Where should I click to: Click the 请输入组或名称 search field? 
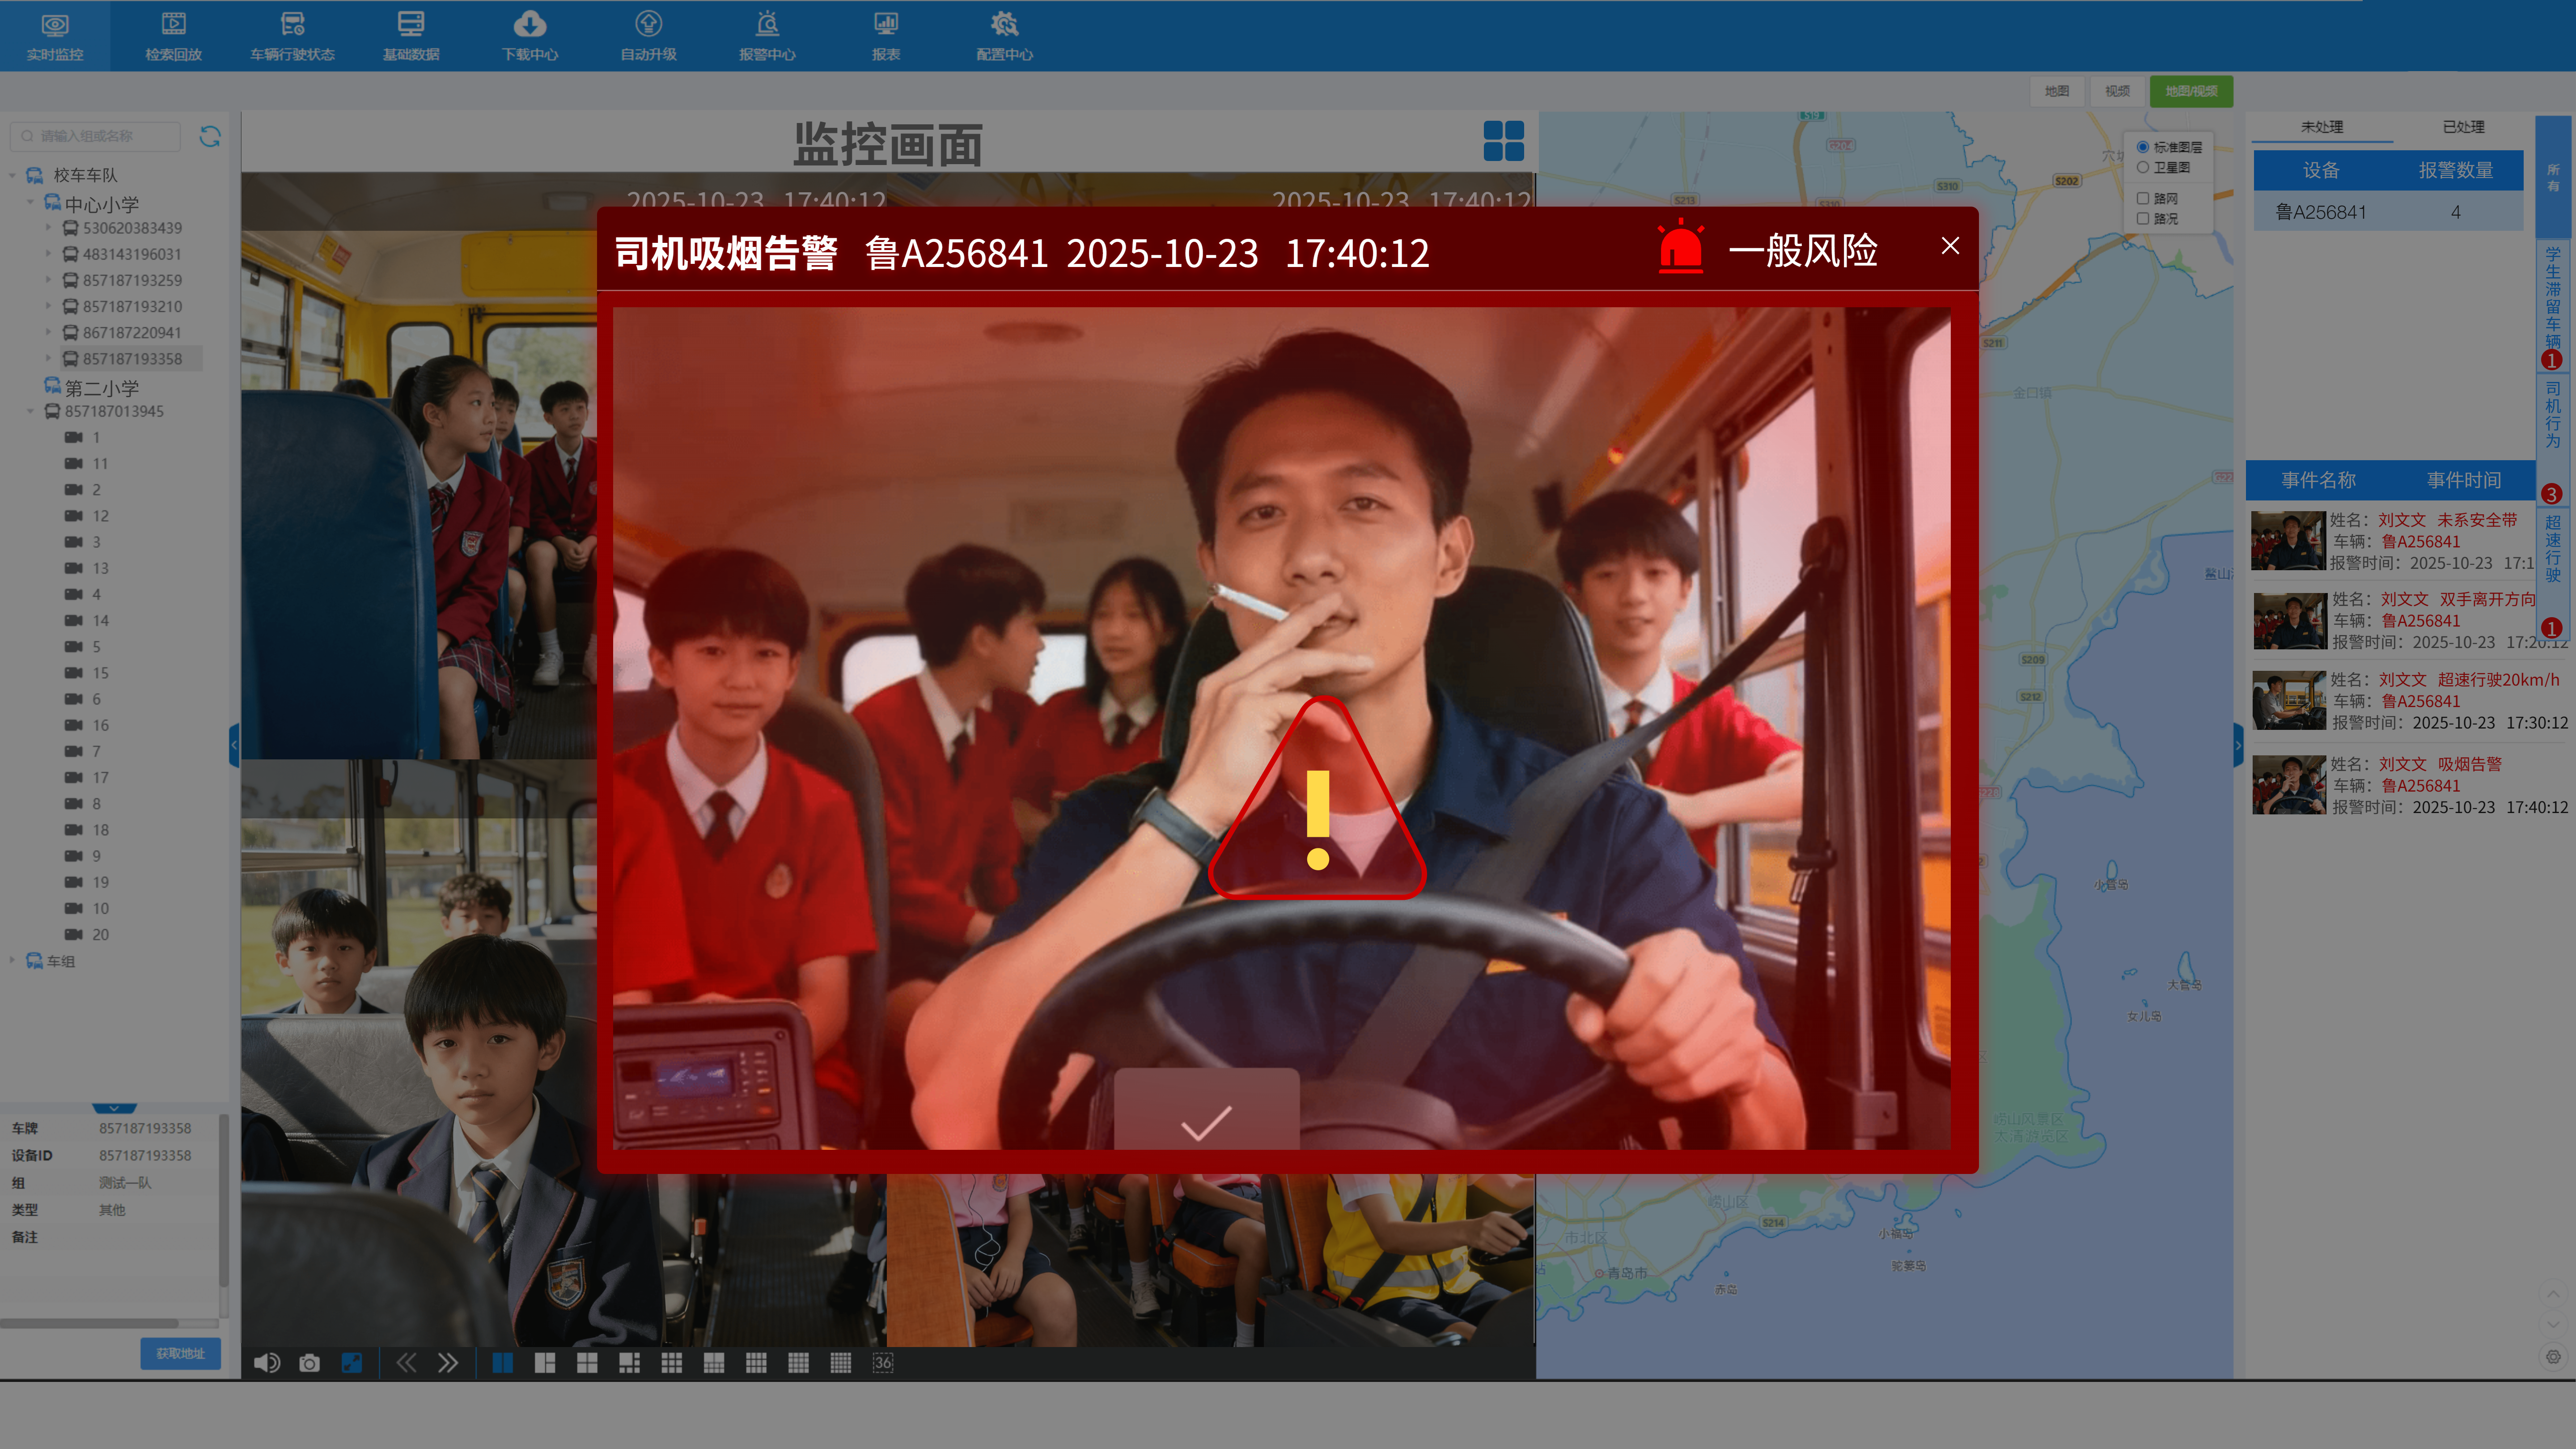pos(95,136)
